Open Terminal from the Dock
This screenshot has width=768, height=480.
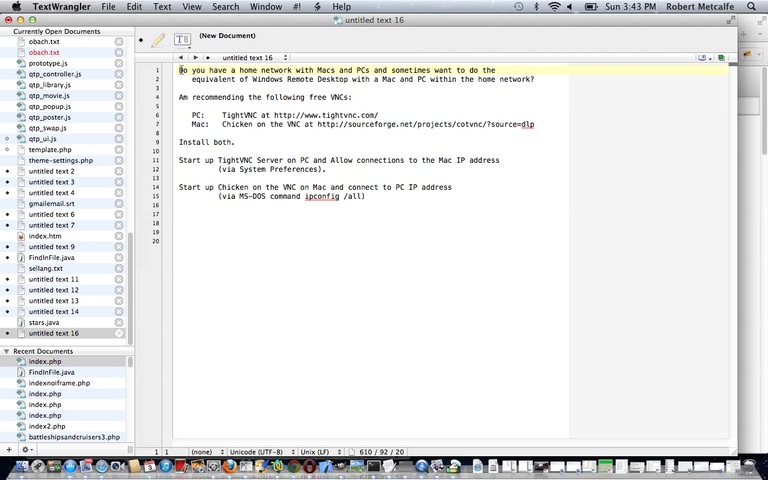pos(373,466)
